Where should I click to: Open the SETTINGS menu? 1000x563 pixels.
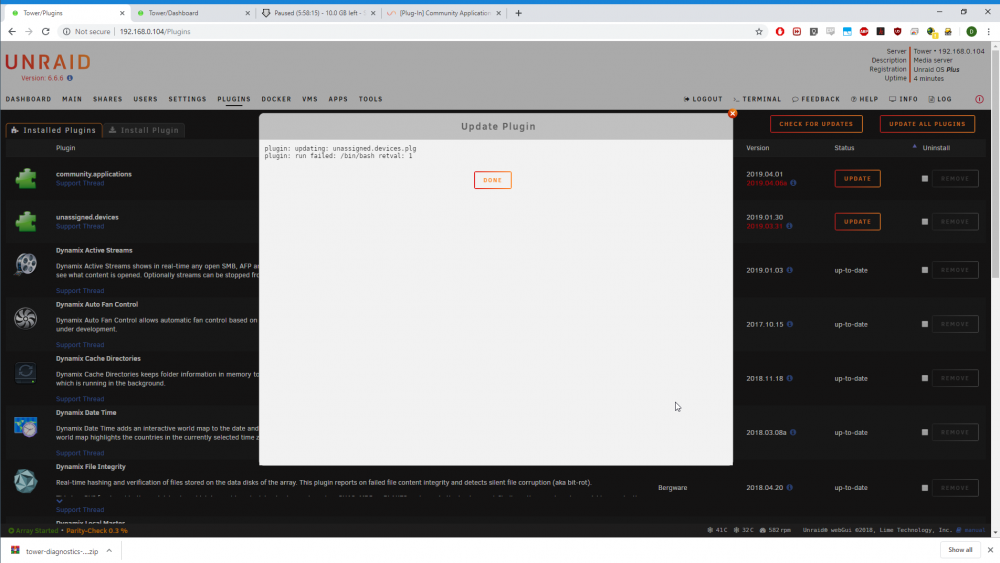pyautogui.click(x=188, y=99)
